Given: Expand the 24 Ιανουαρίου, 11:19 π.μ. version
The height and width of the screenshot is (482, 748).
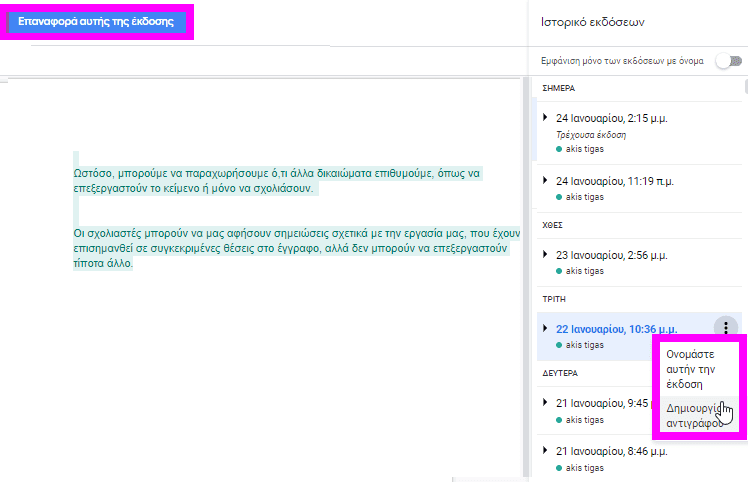Looking at the screenshot, I should [545, 180].
